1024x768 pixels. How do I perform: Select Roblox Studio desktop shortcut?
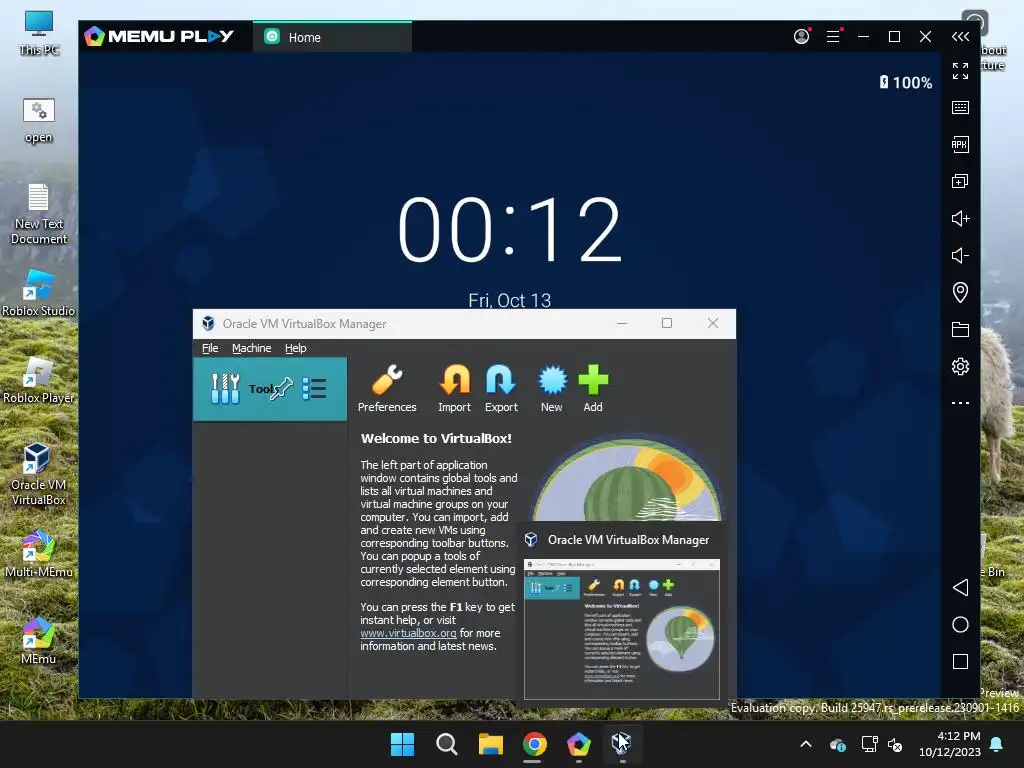pyautogui.click(x=39, y=293)
